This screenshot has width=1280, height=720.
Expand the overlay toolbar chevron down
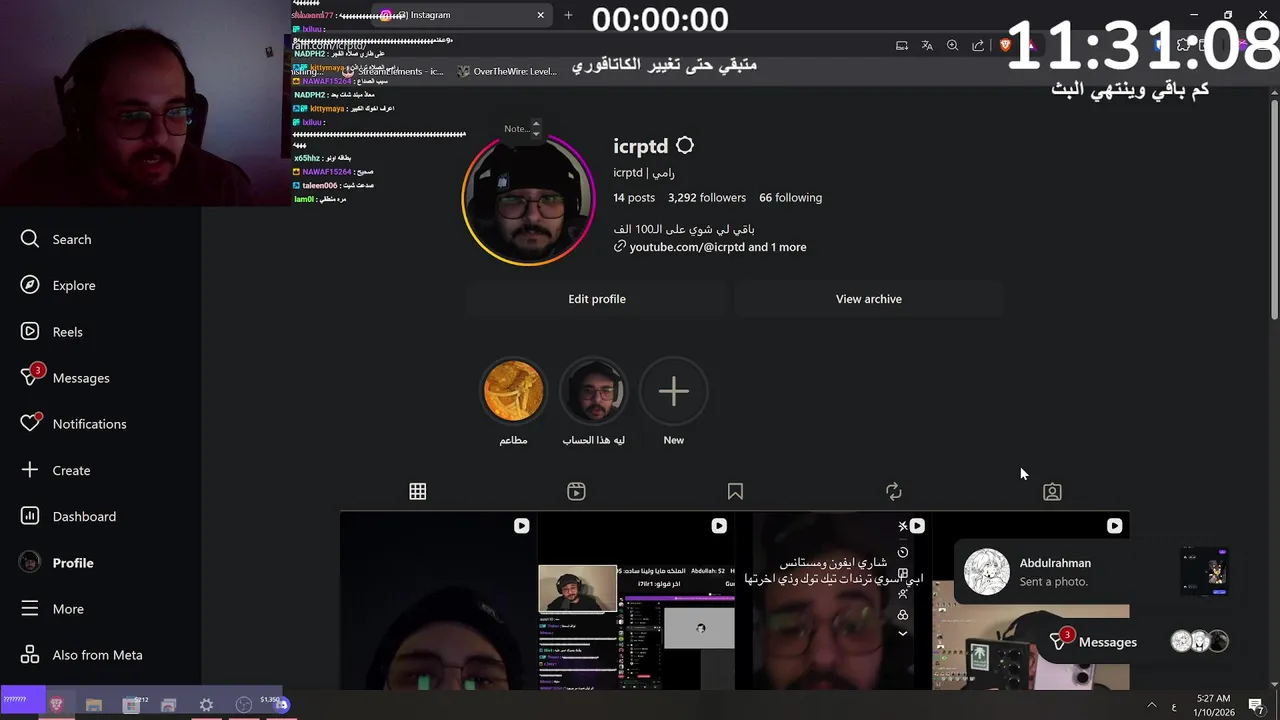click(x=903, y=633)
